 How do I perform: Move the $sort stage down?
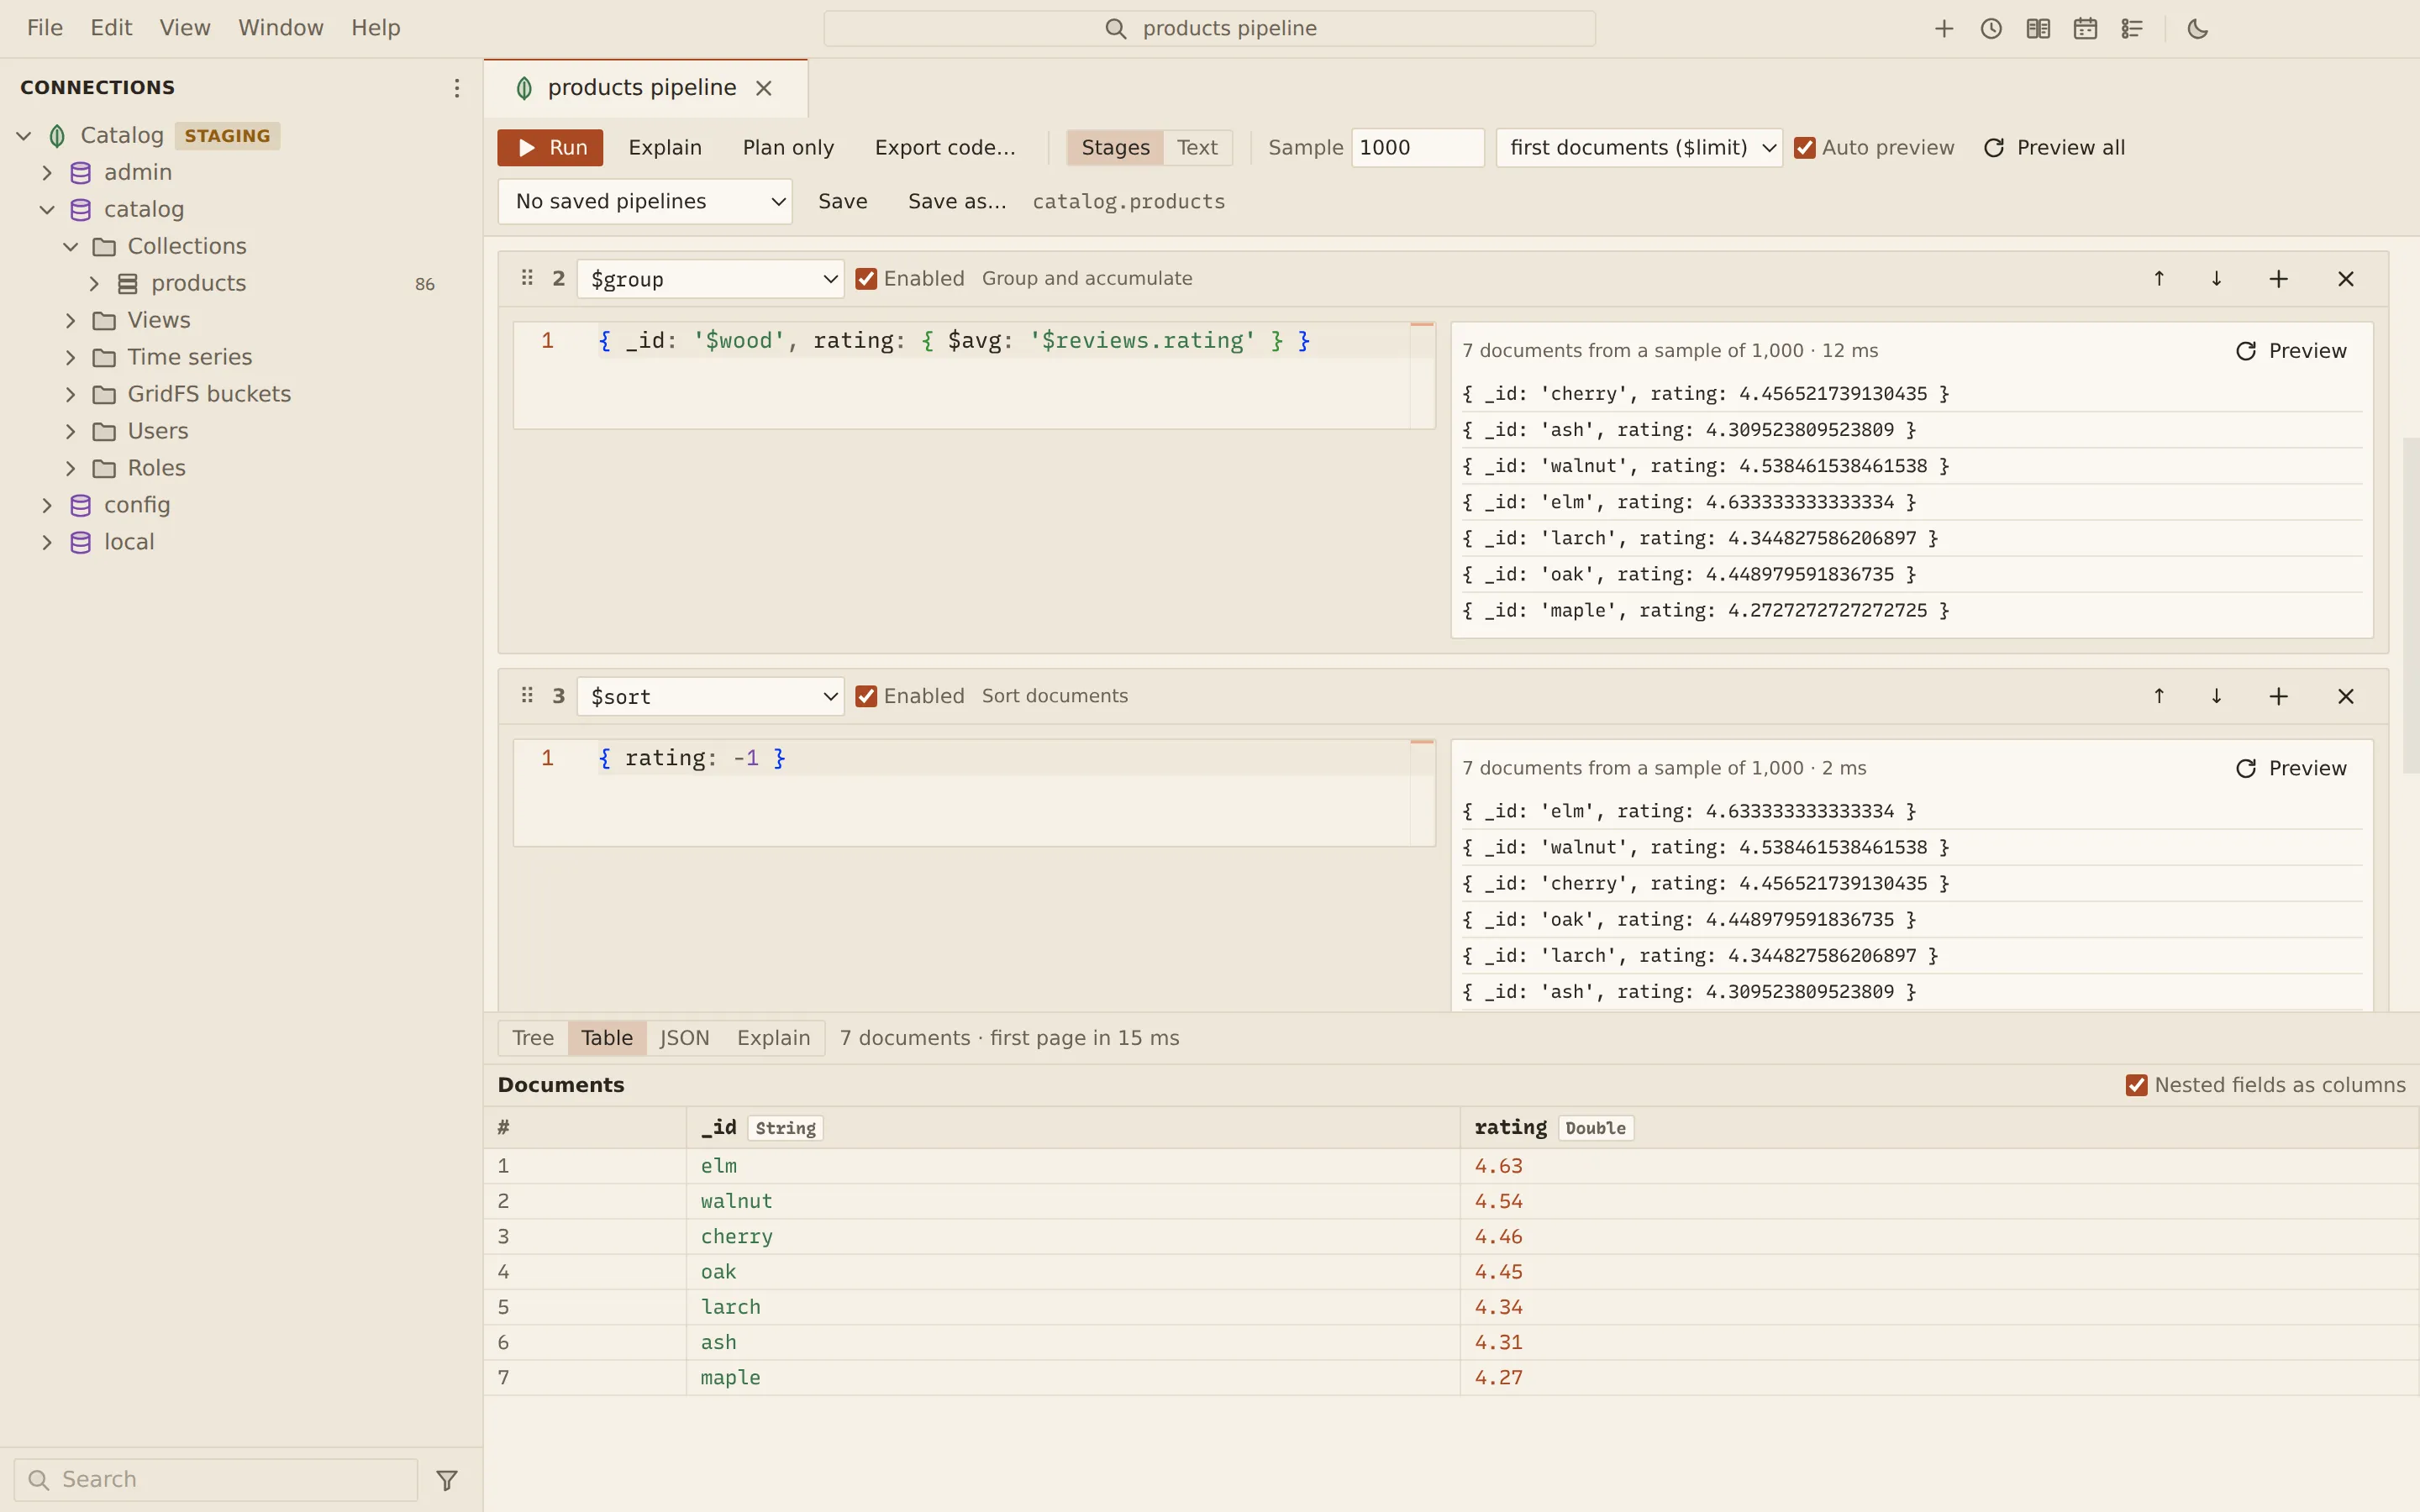(x=2216, y=696)
